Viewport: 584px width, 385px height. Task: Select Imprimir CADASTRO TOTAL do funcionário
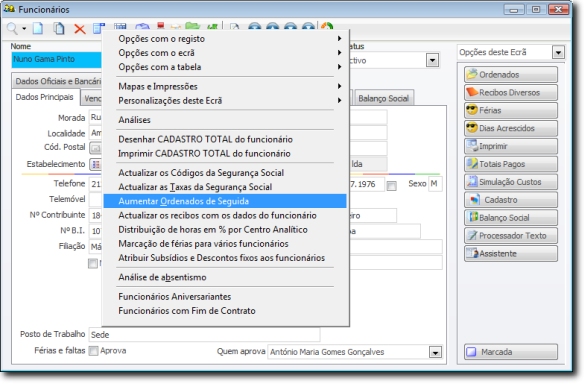tap(225, 153)
